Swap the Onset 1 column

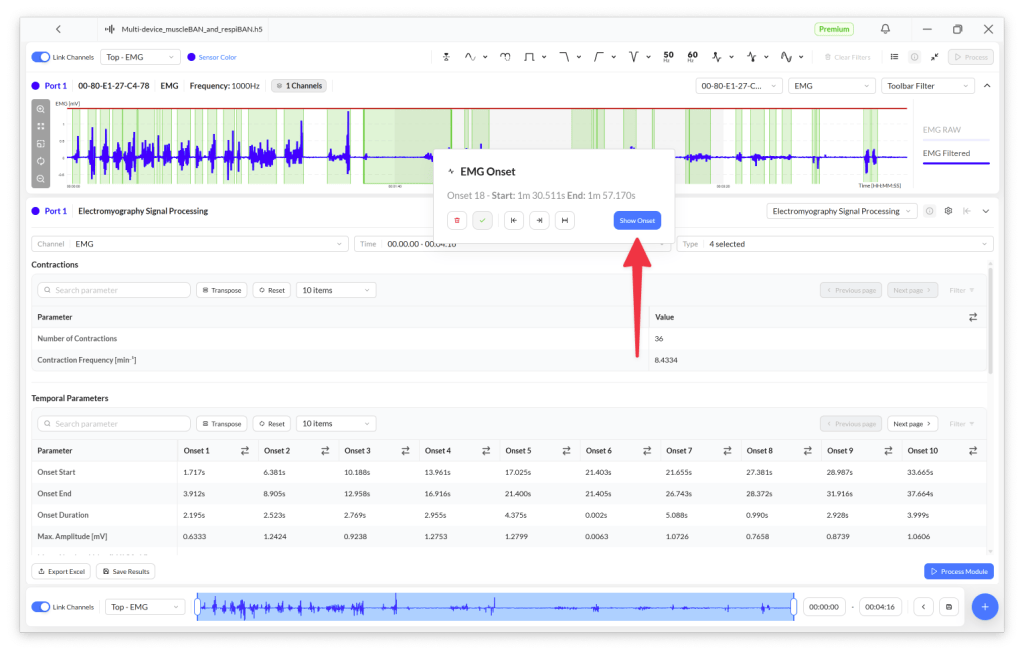point(245,451)
